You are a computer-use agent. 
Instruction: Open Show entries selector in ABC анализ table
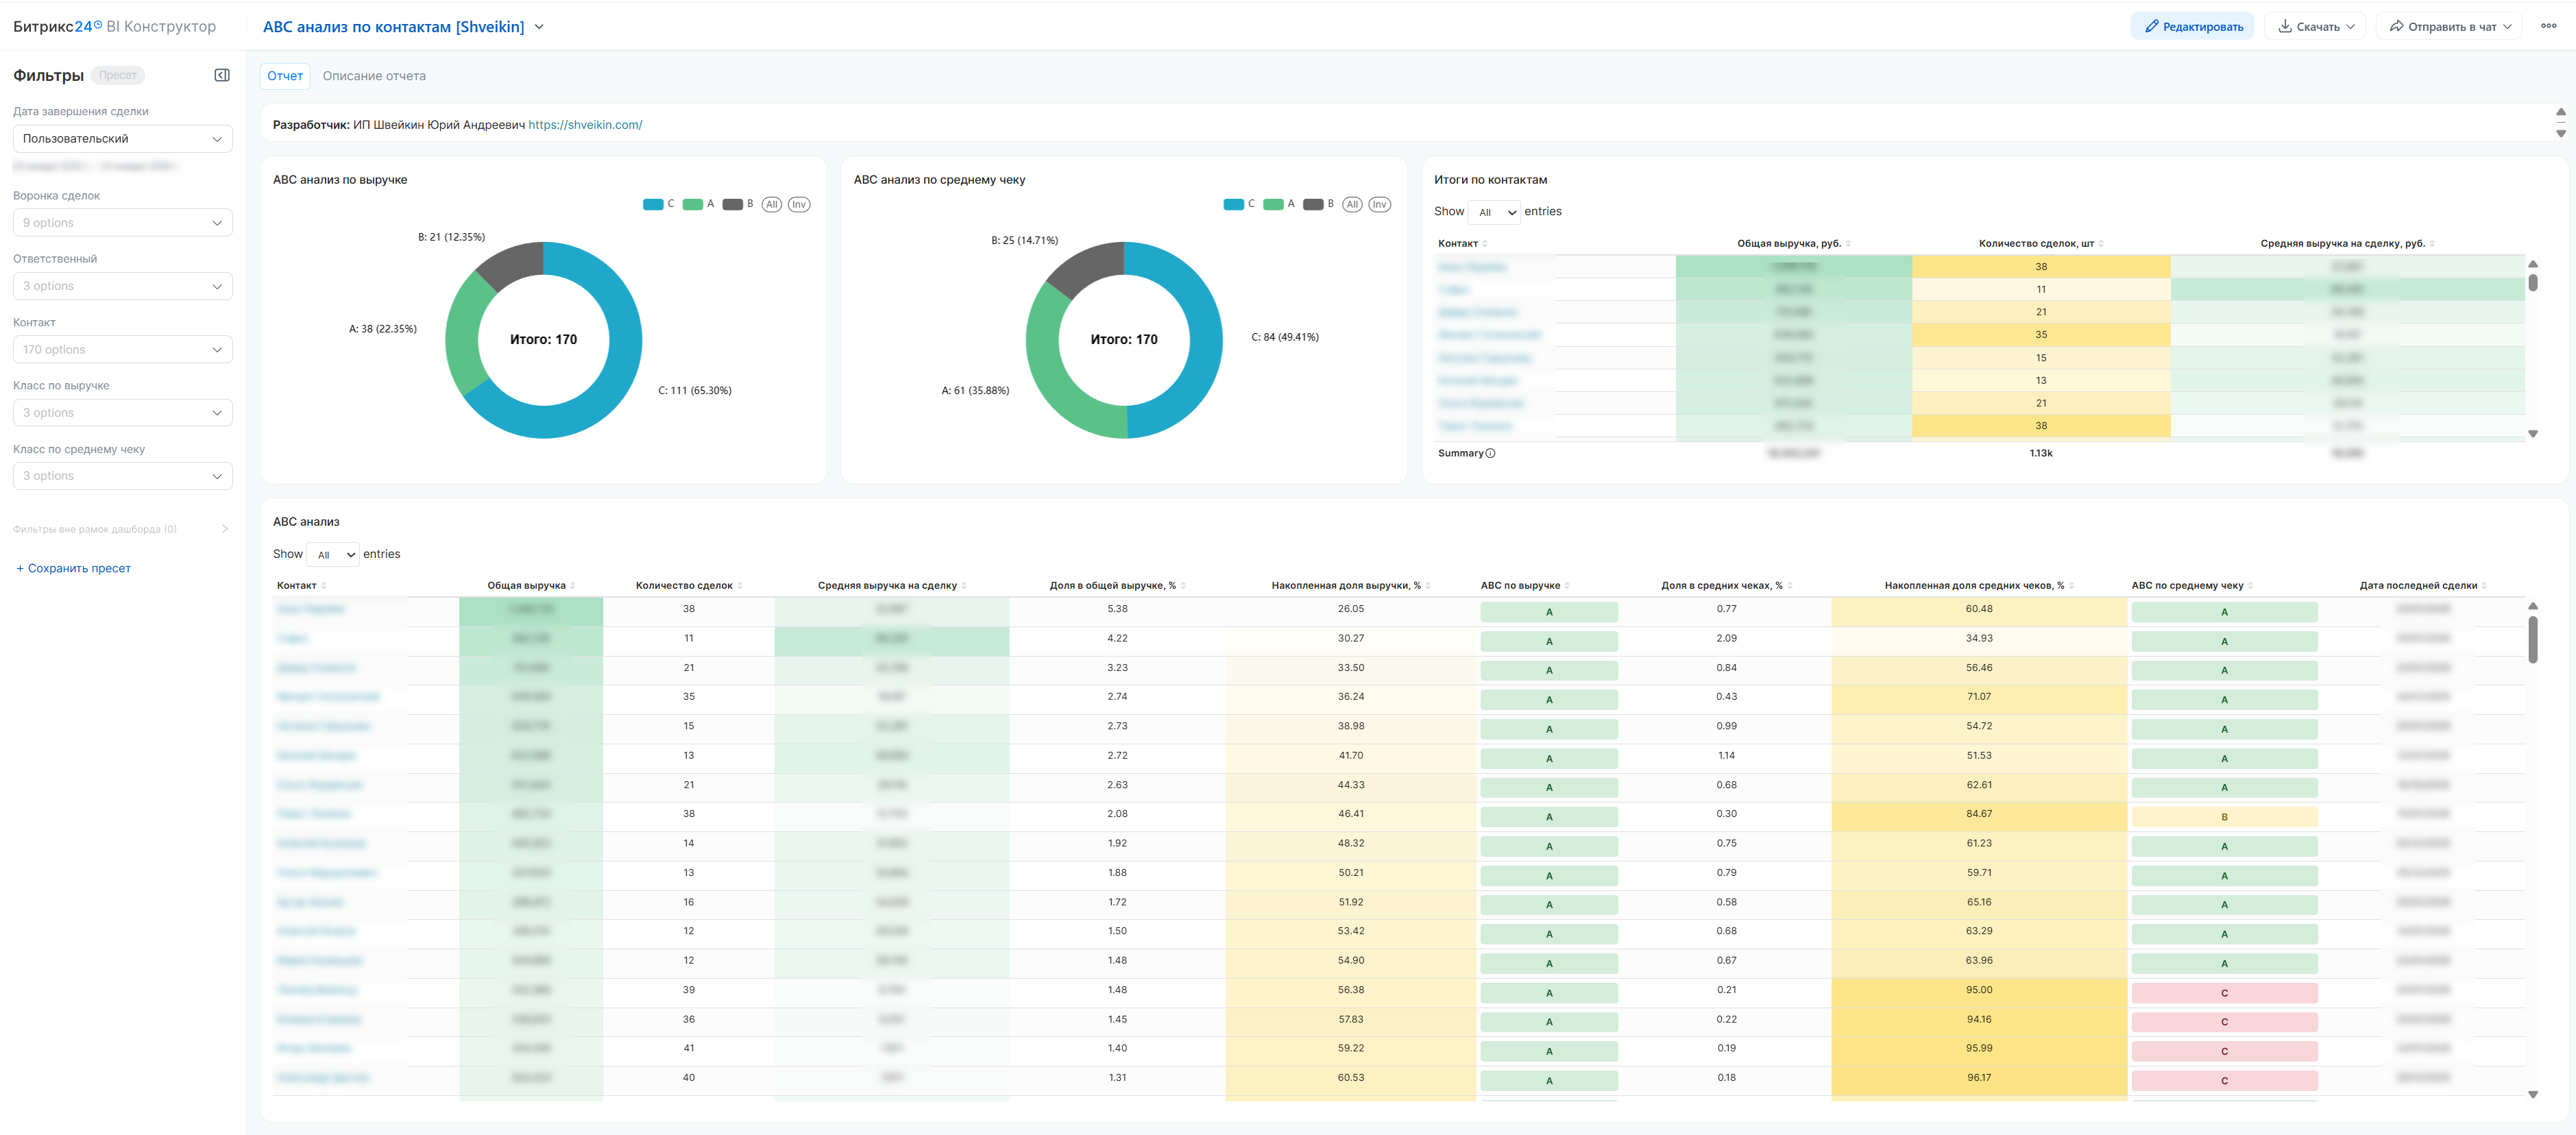pyautogui.click(x=333, y=555)
